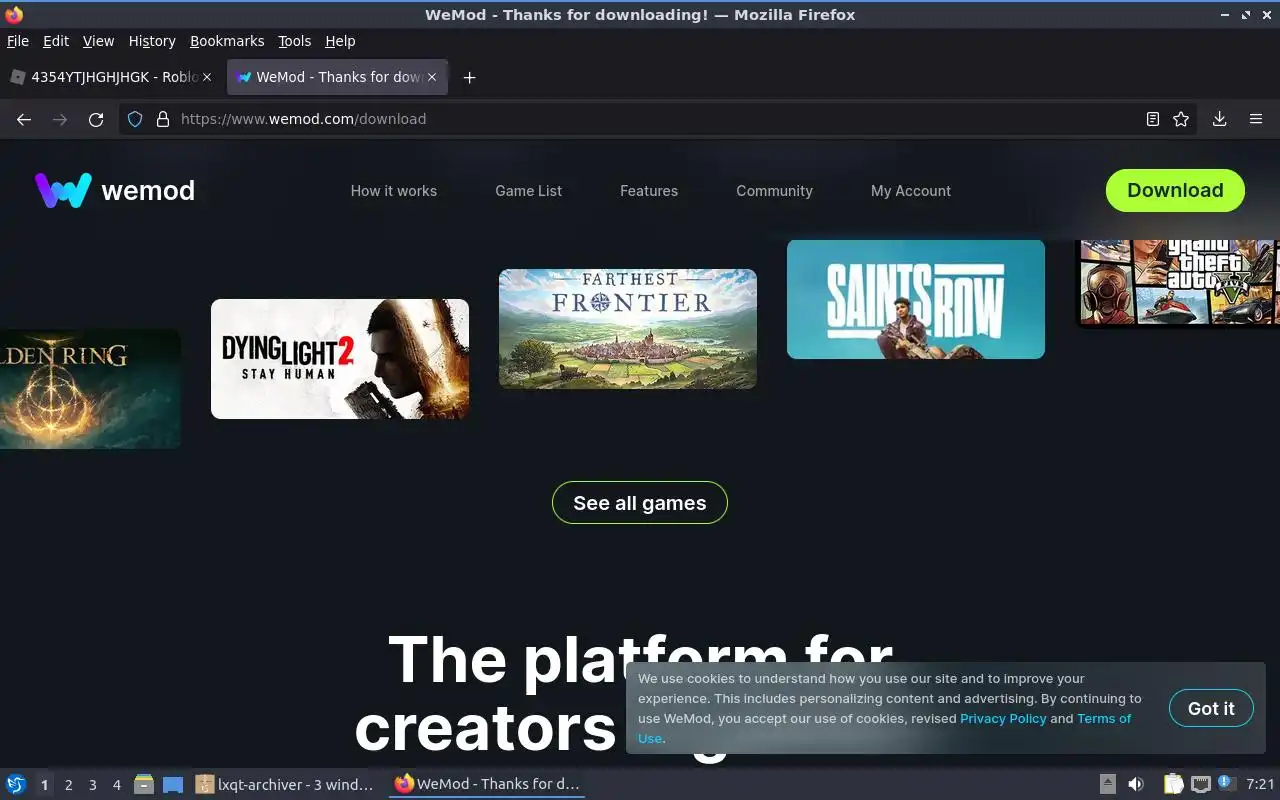Open lxqt-archiver taskbar window group

tap(286, 784)
